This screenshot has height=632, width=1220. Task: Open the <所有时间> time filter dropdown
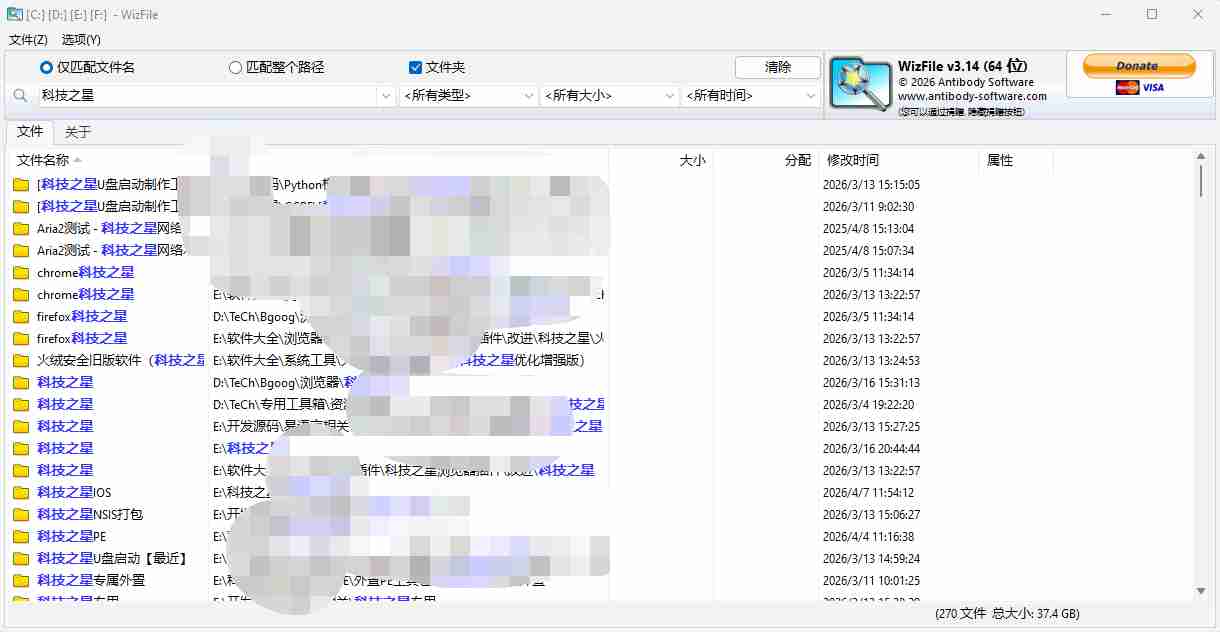click(x=751, y=96)
